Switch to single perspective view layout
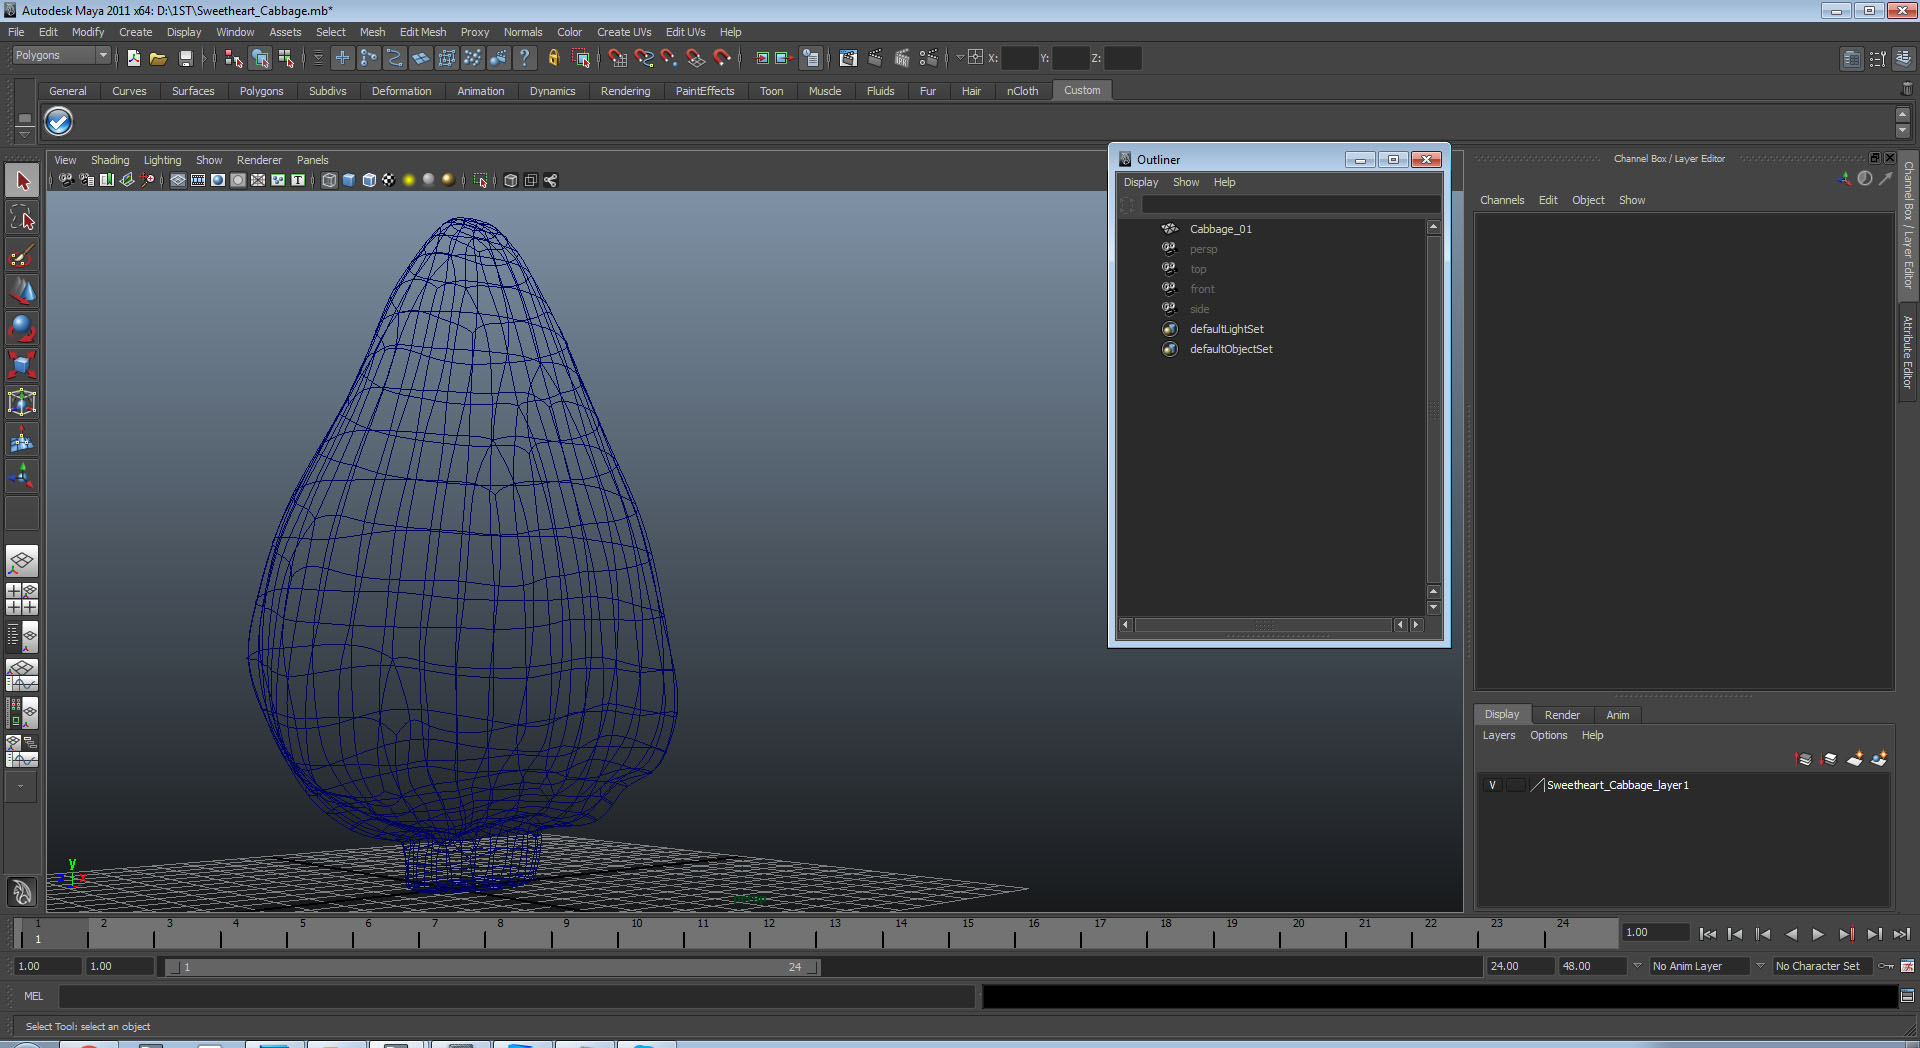1920x1048 pixels. point(22,562)
